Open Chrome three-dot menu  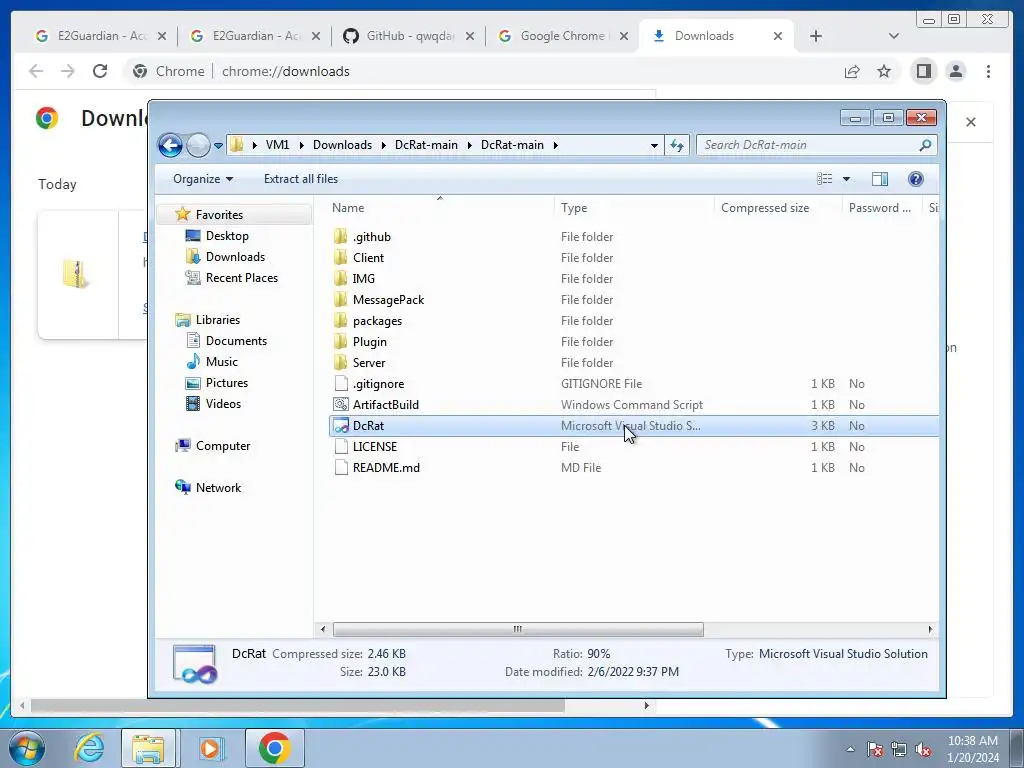[x=988, y=71]
